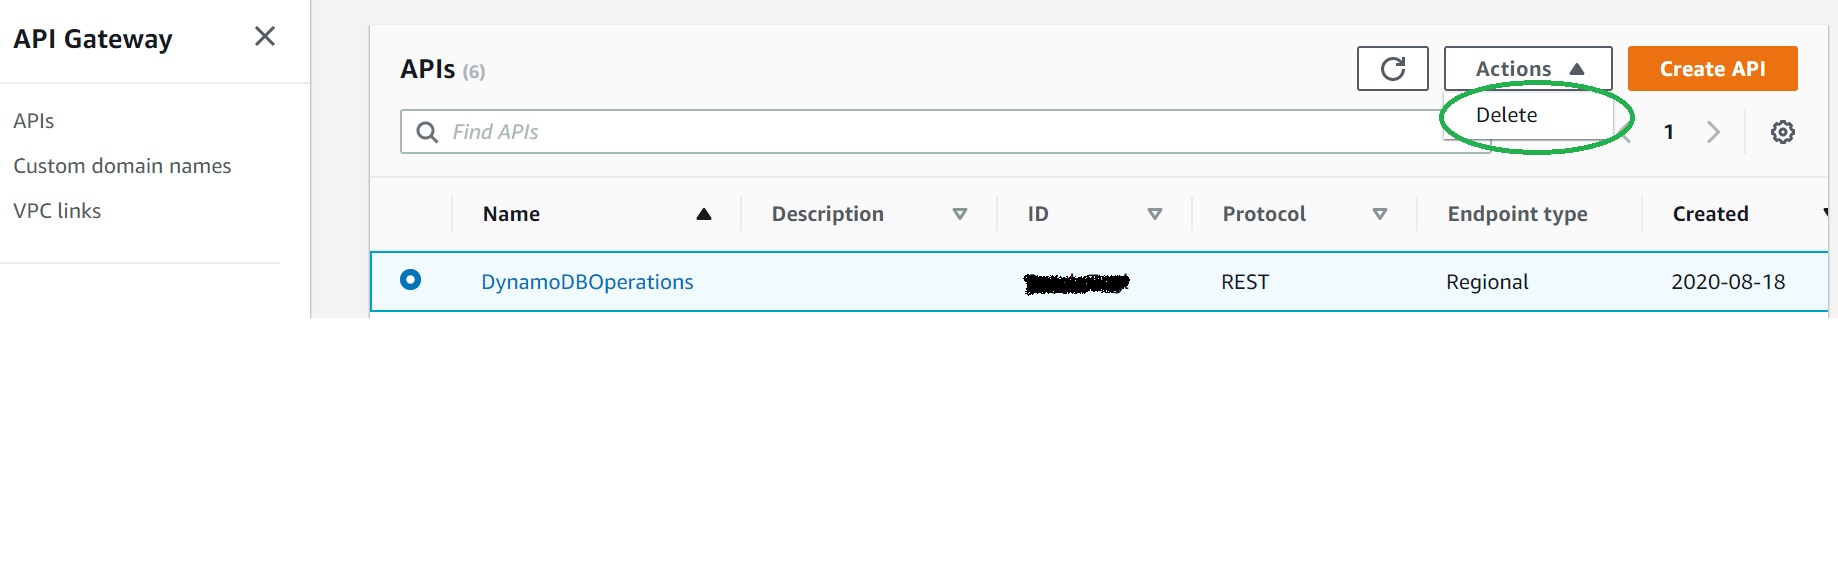1838x582 pixels.
Task: Select the DynamoDBOperations radio button
Action: (x=410, y=280)
